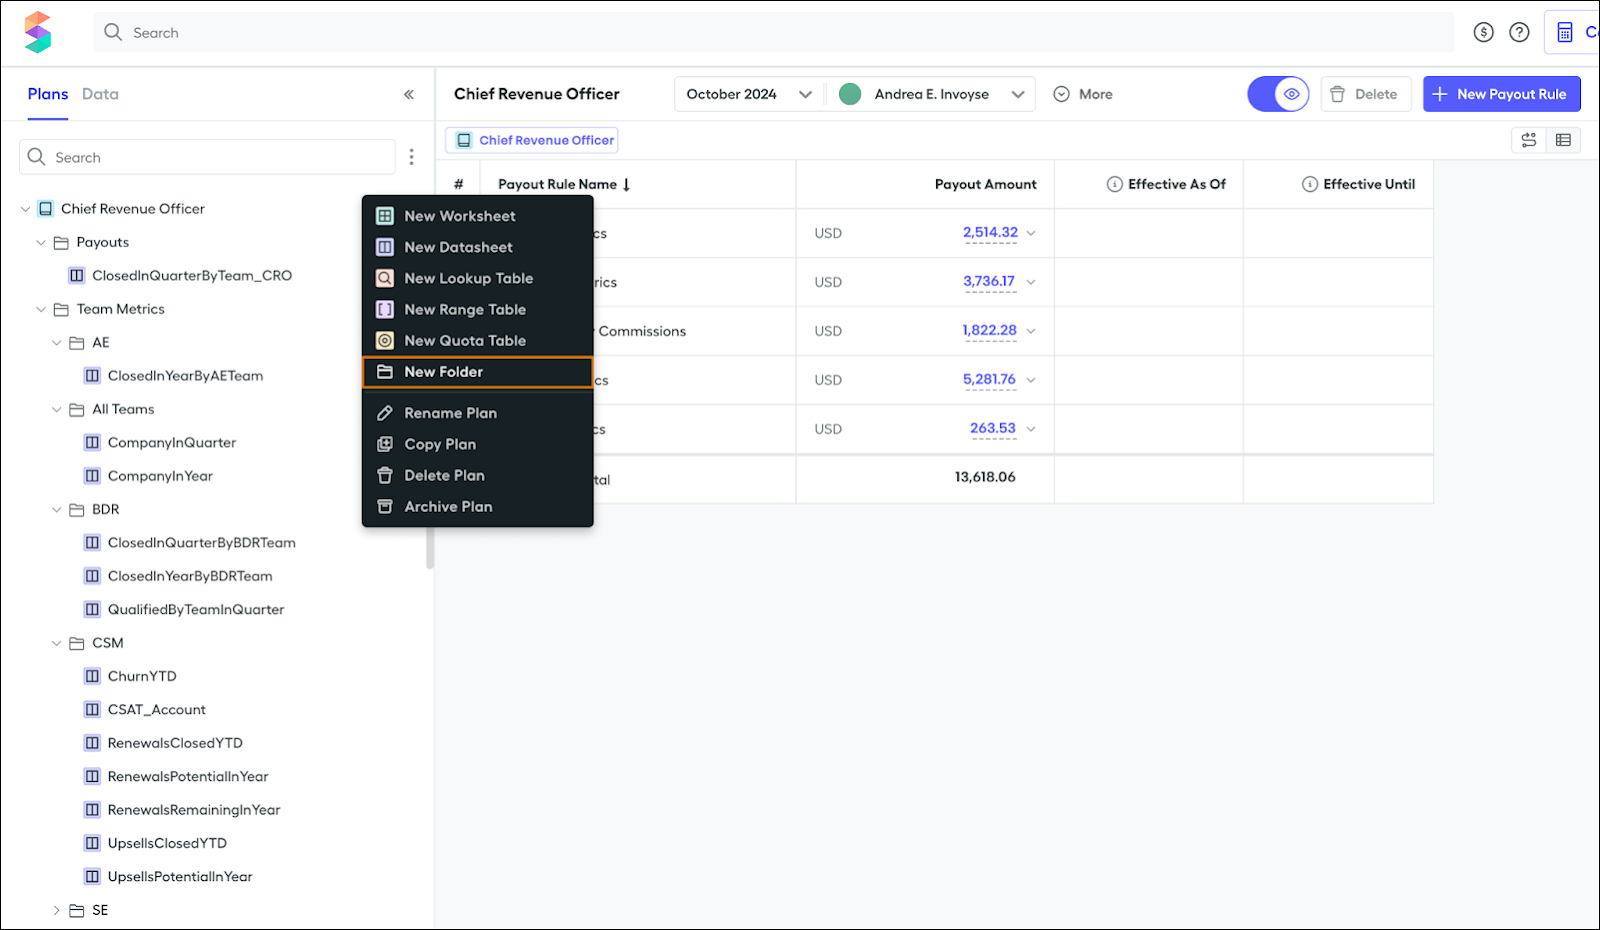This screenshot has width=1600, height=930.
Task: Expand the 5,281.76 payout amount chevron
Action: (1031, 380)
